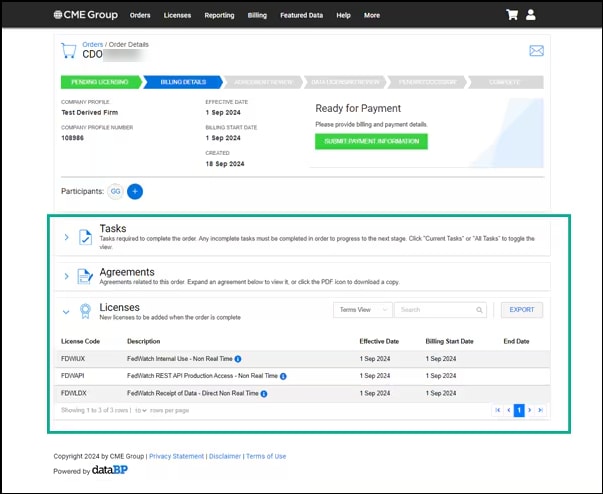Show info for FedWatch Internal Use license

238,358
